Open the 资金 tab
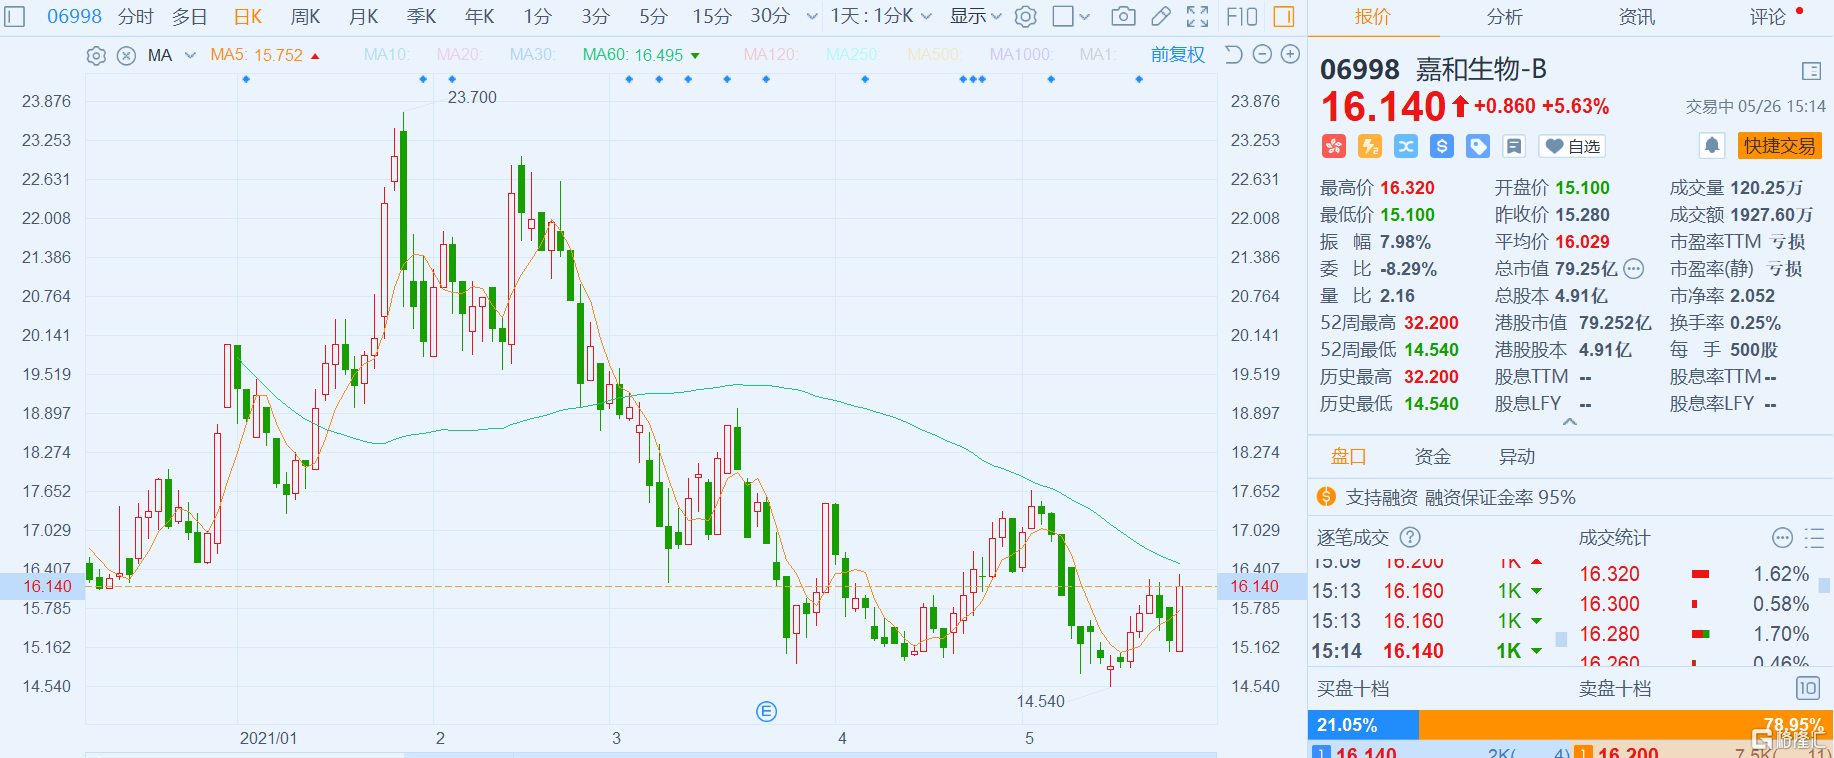The image size is (1834, 758). click(x=1432, y=457)
